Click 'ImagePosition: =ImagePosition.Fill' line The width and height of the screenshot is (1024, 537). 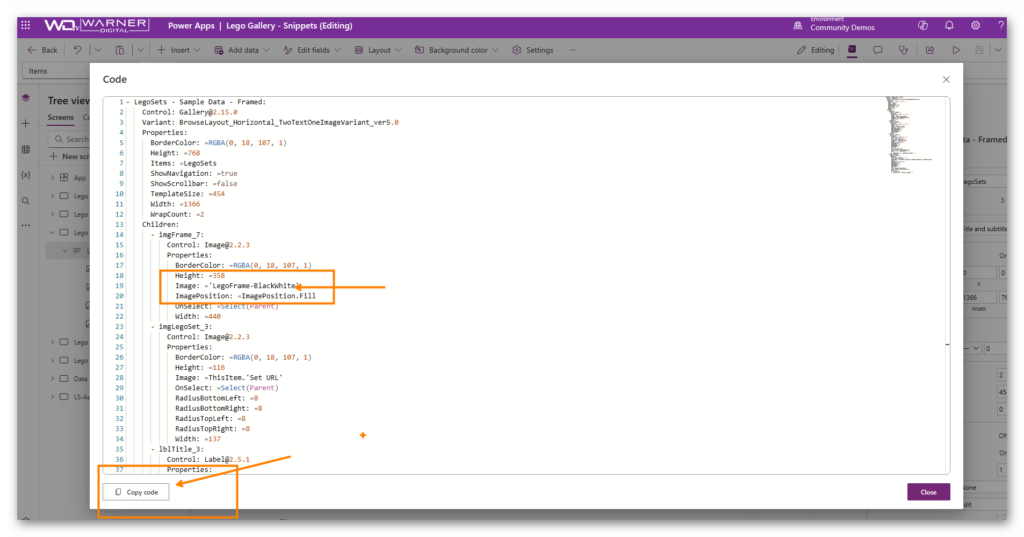click(245, 296)
